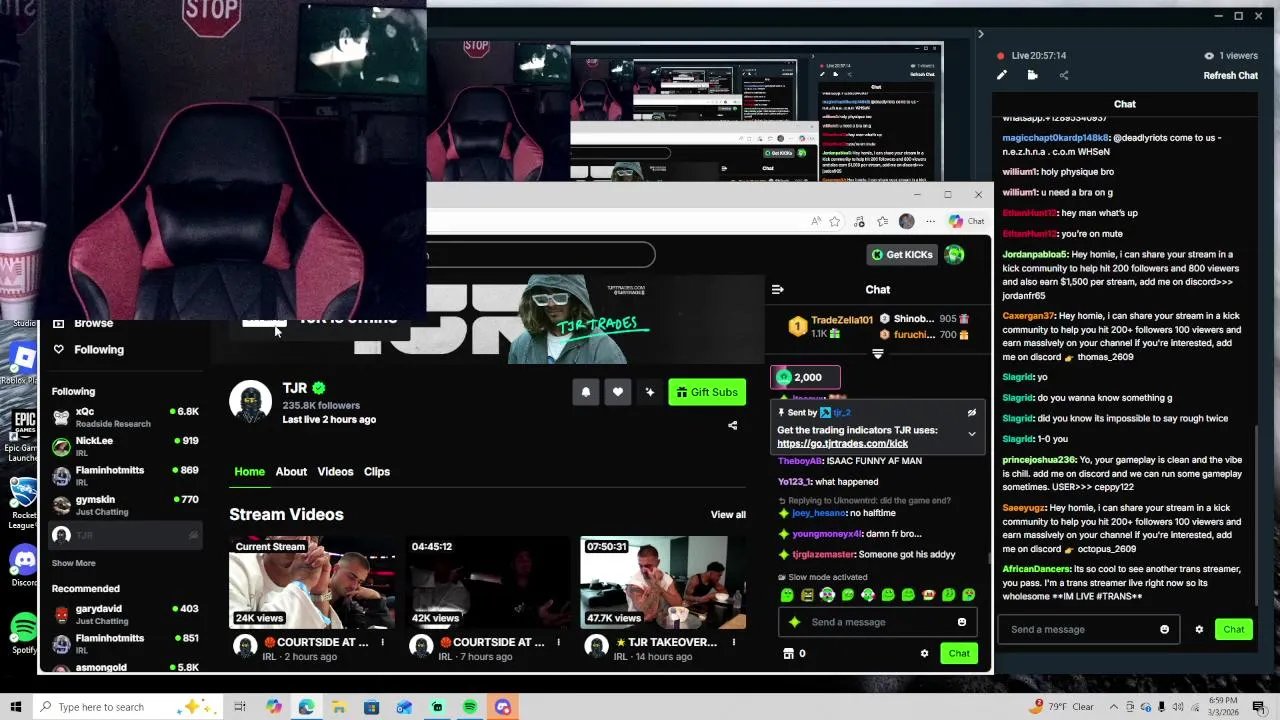
Task: Open xQc channel in Following list
Action: [125, 417]
